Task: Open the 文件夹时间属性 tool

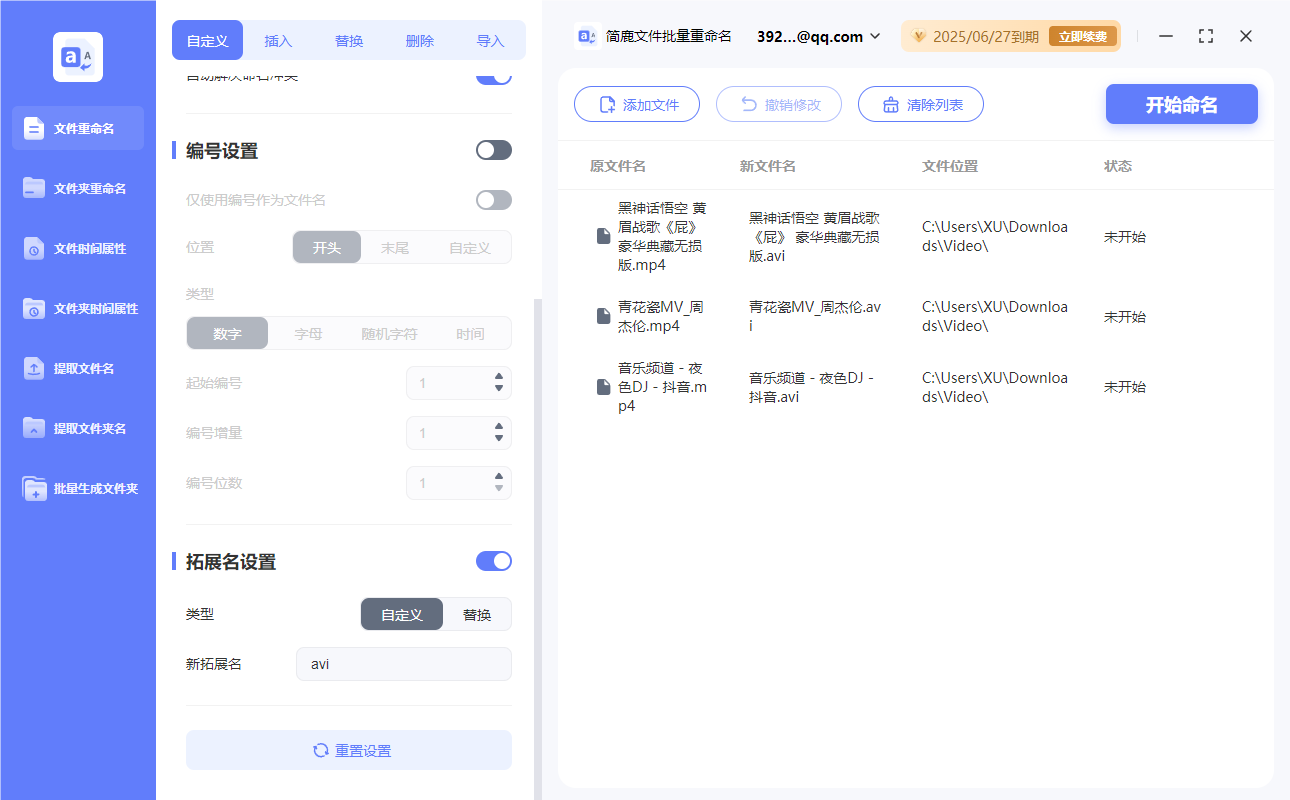Action: click(77, 308)
